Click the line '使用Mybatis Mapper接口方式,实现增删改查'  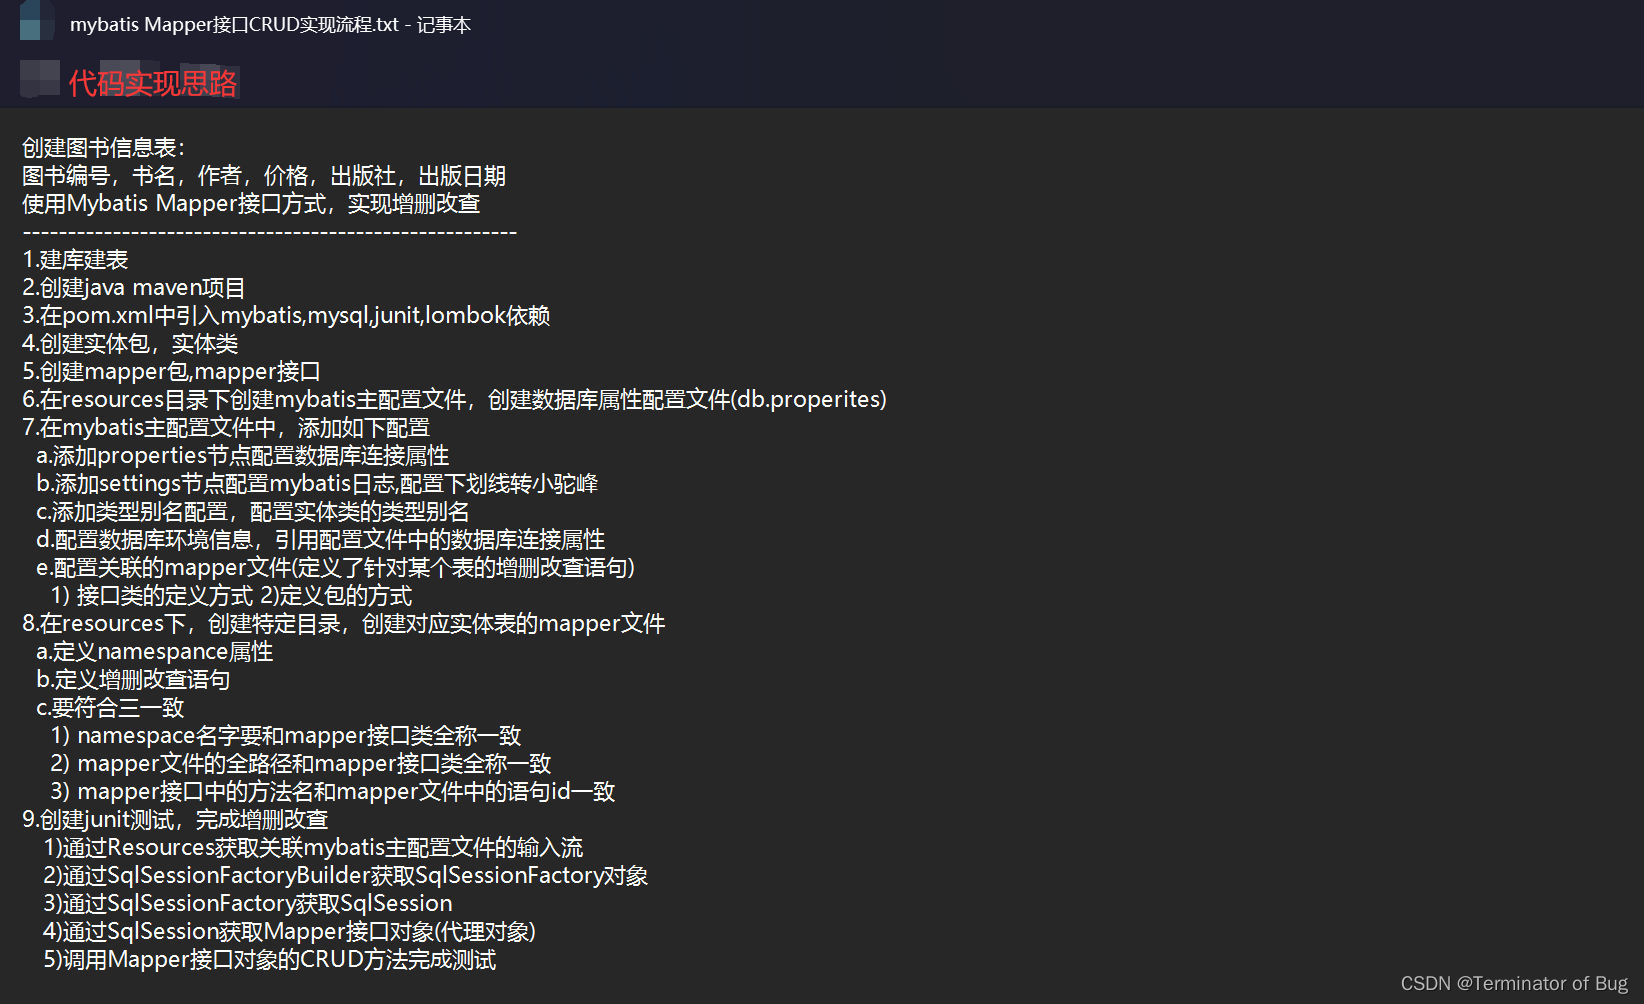pos(251,204)
